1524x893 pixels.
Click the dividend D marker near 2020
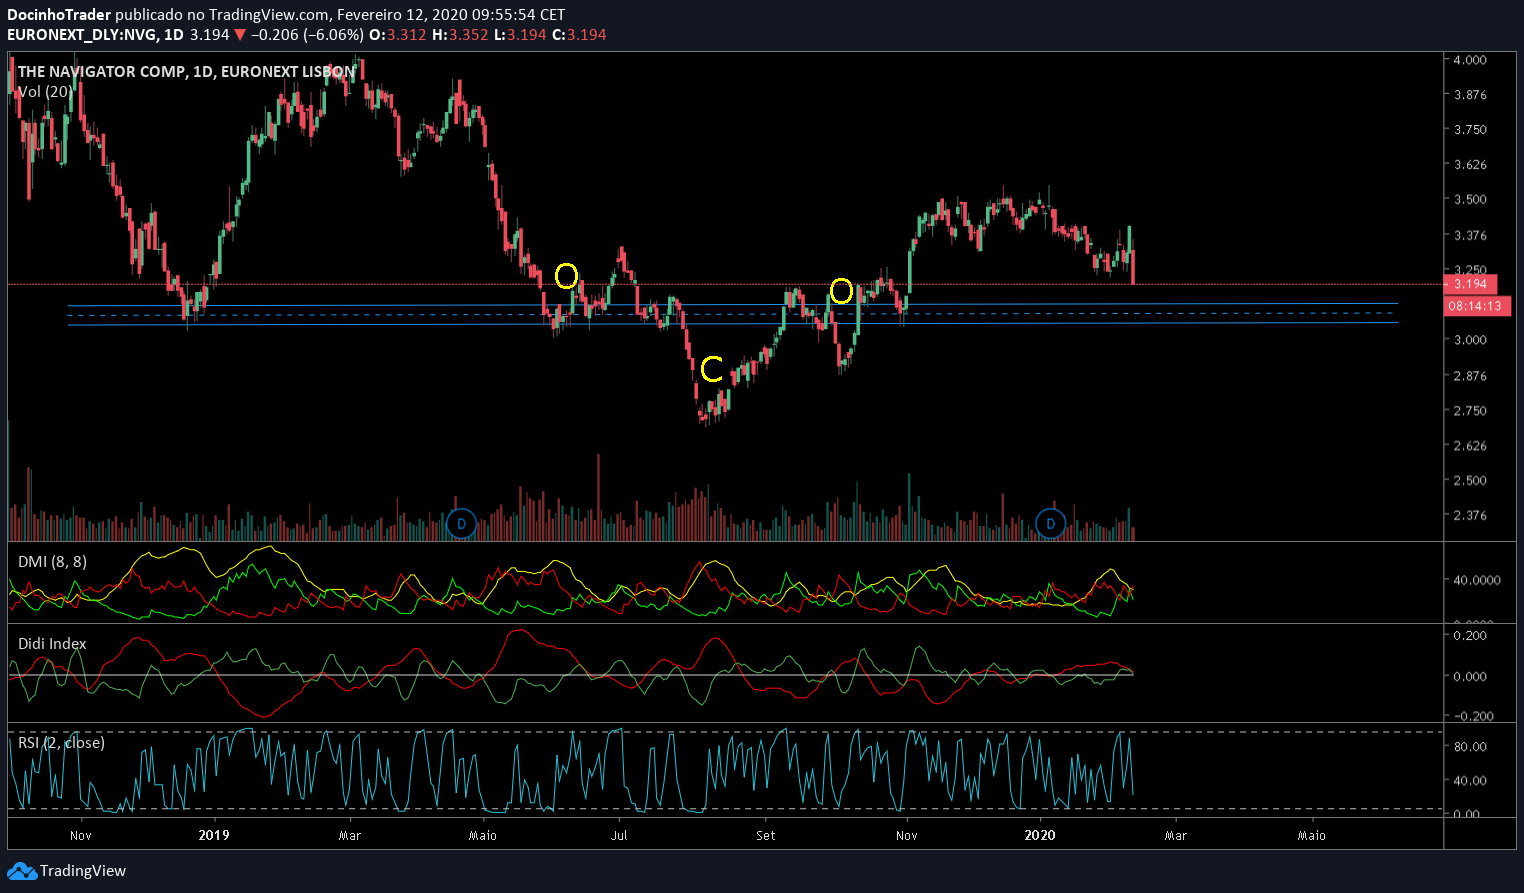(1050, 523)
